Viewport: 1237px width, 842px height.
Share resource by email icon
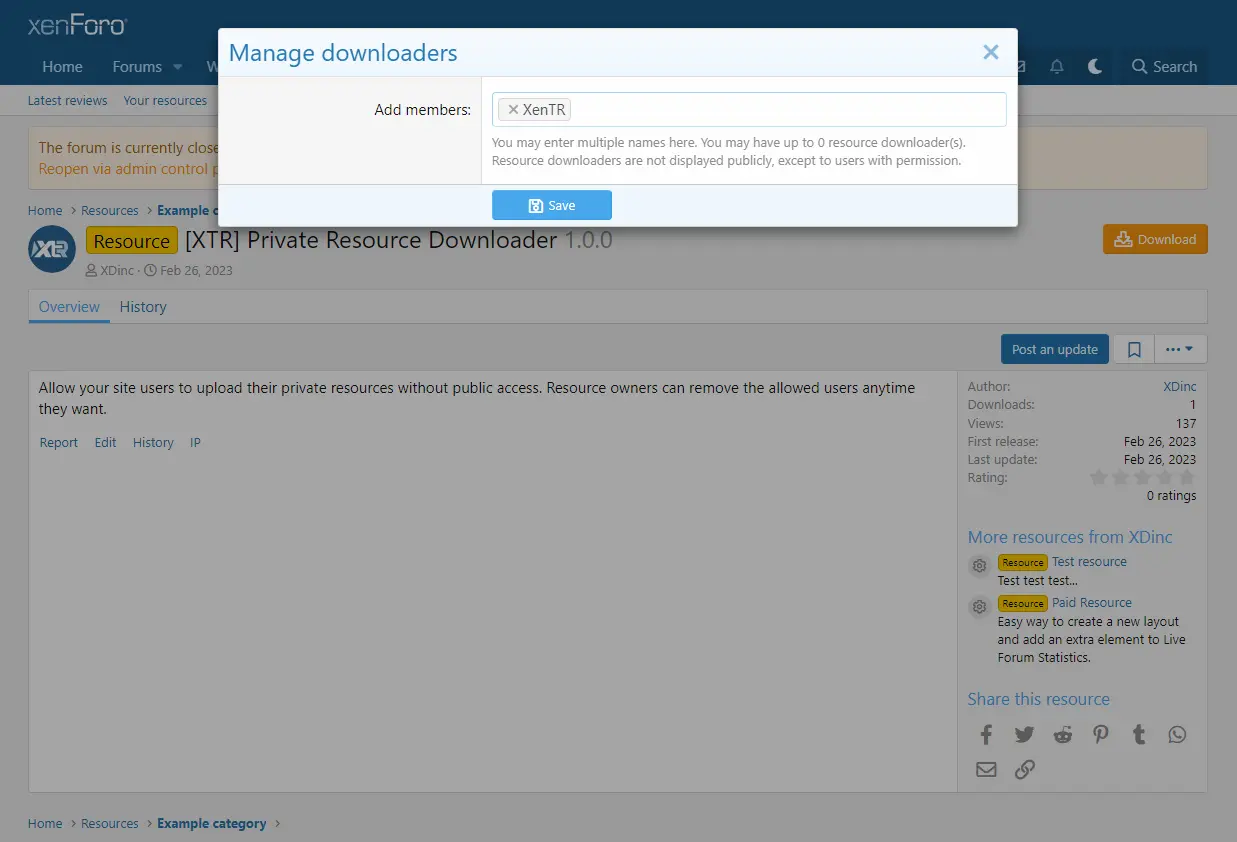coord(986,769)
